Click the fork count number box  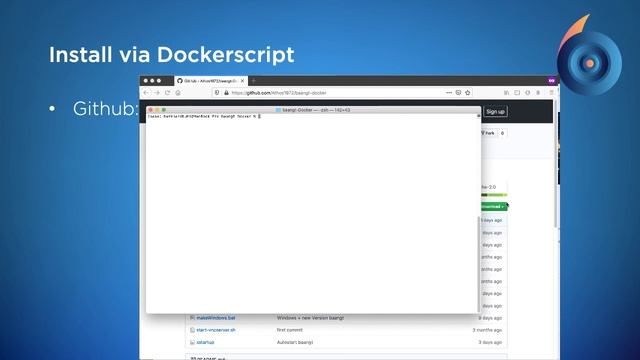502,133
